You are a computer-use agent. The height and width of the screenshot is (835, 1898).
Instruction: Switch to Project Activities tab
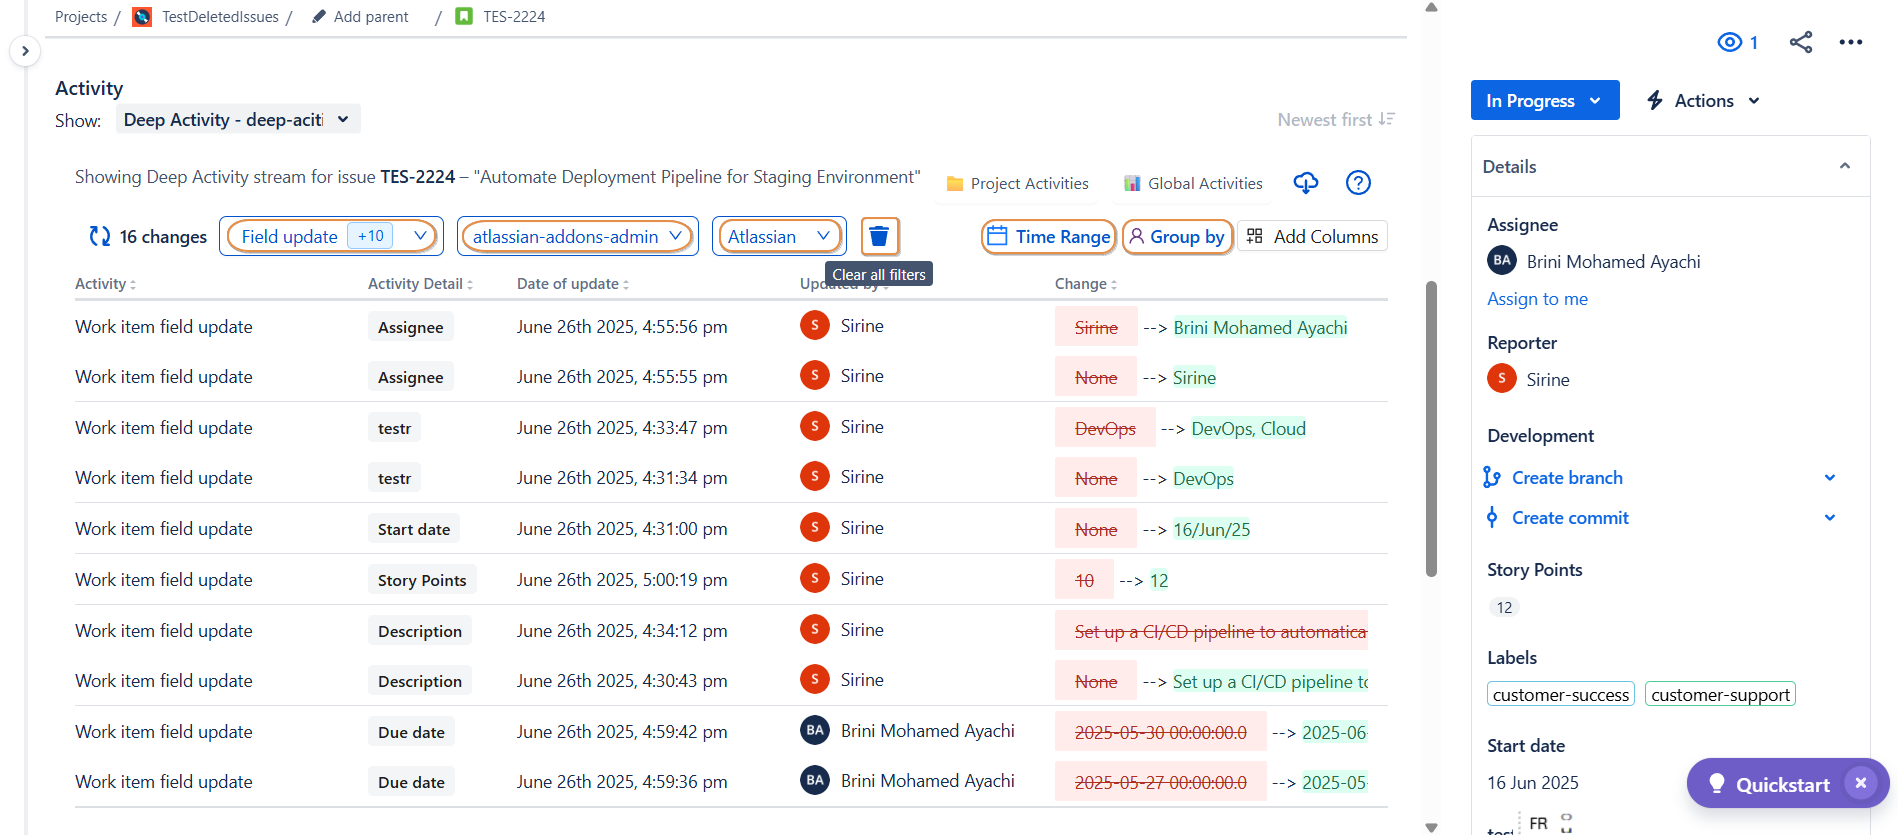point(1017,184)
